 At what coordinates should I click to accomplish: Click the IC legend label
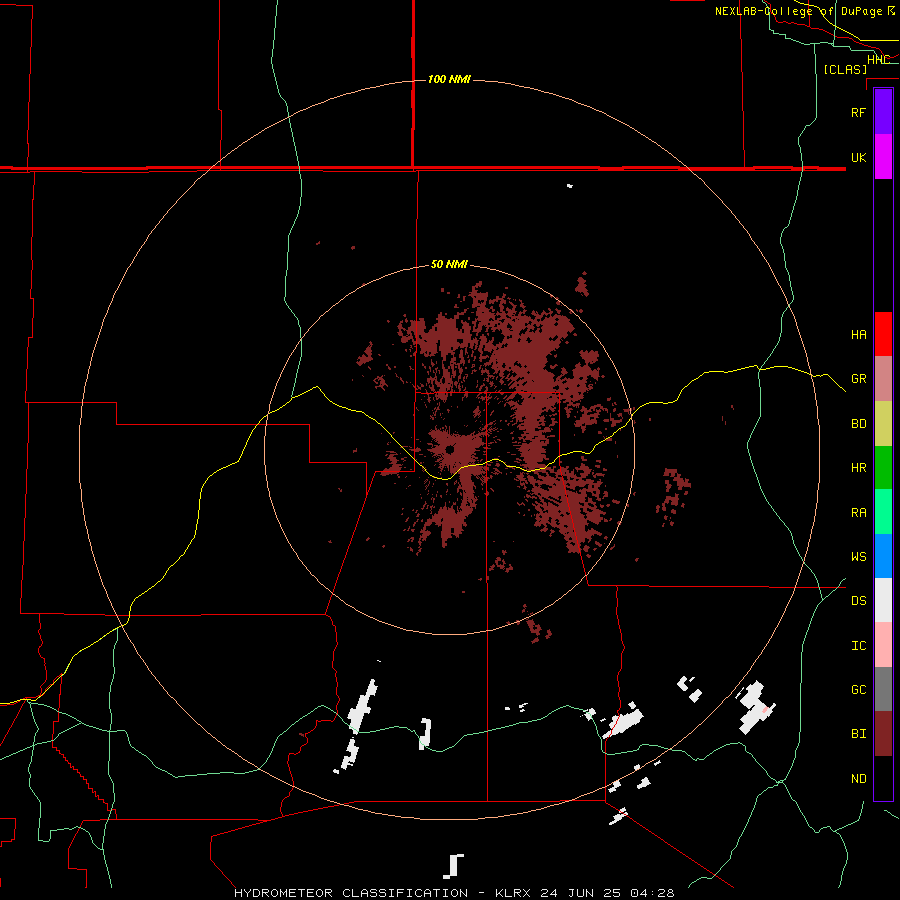coord(858,646)
